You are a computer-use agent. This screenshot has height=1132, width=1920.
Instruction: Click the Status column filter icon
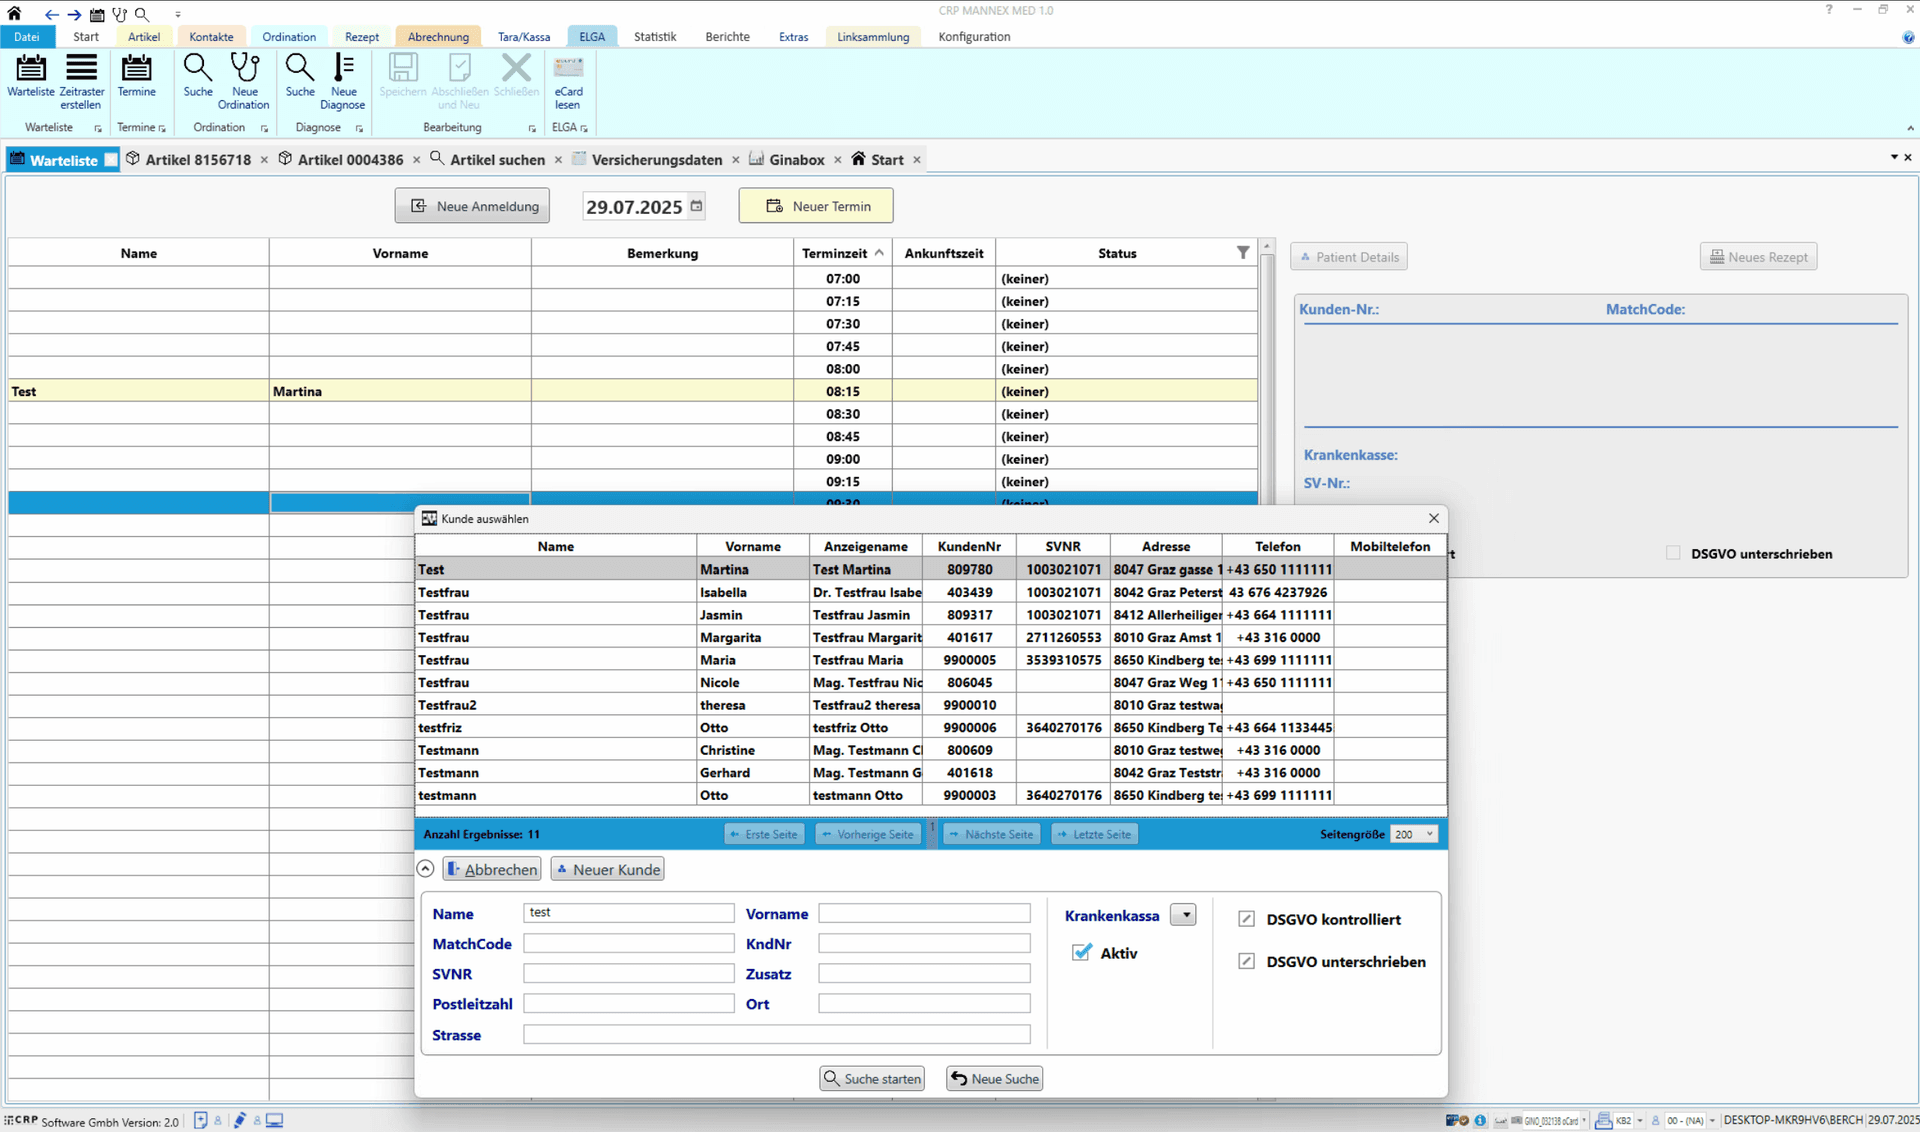pos(1243,253)
